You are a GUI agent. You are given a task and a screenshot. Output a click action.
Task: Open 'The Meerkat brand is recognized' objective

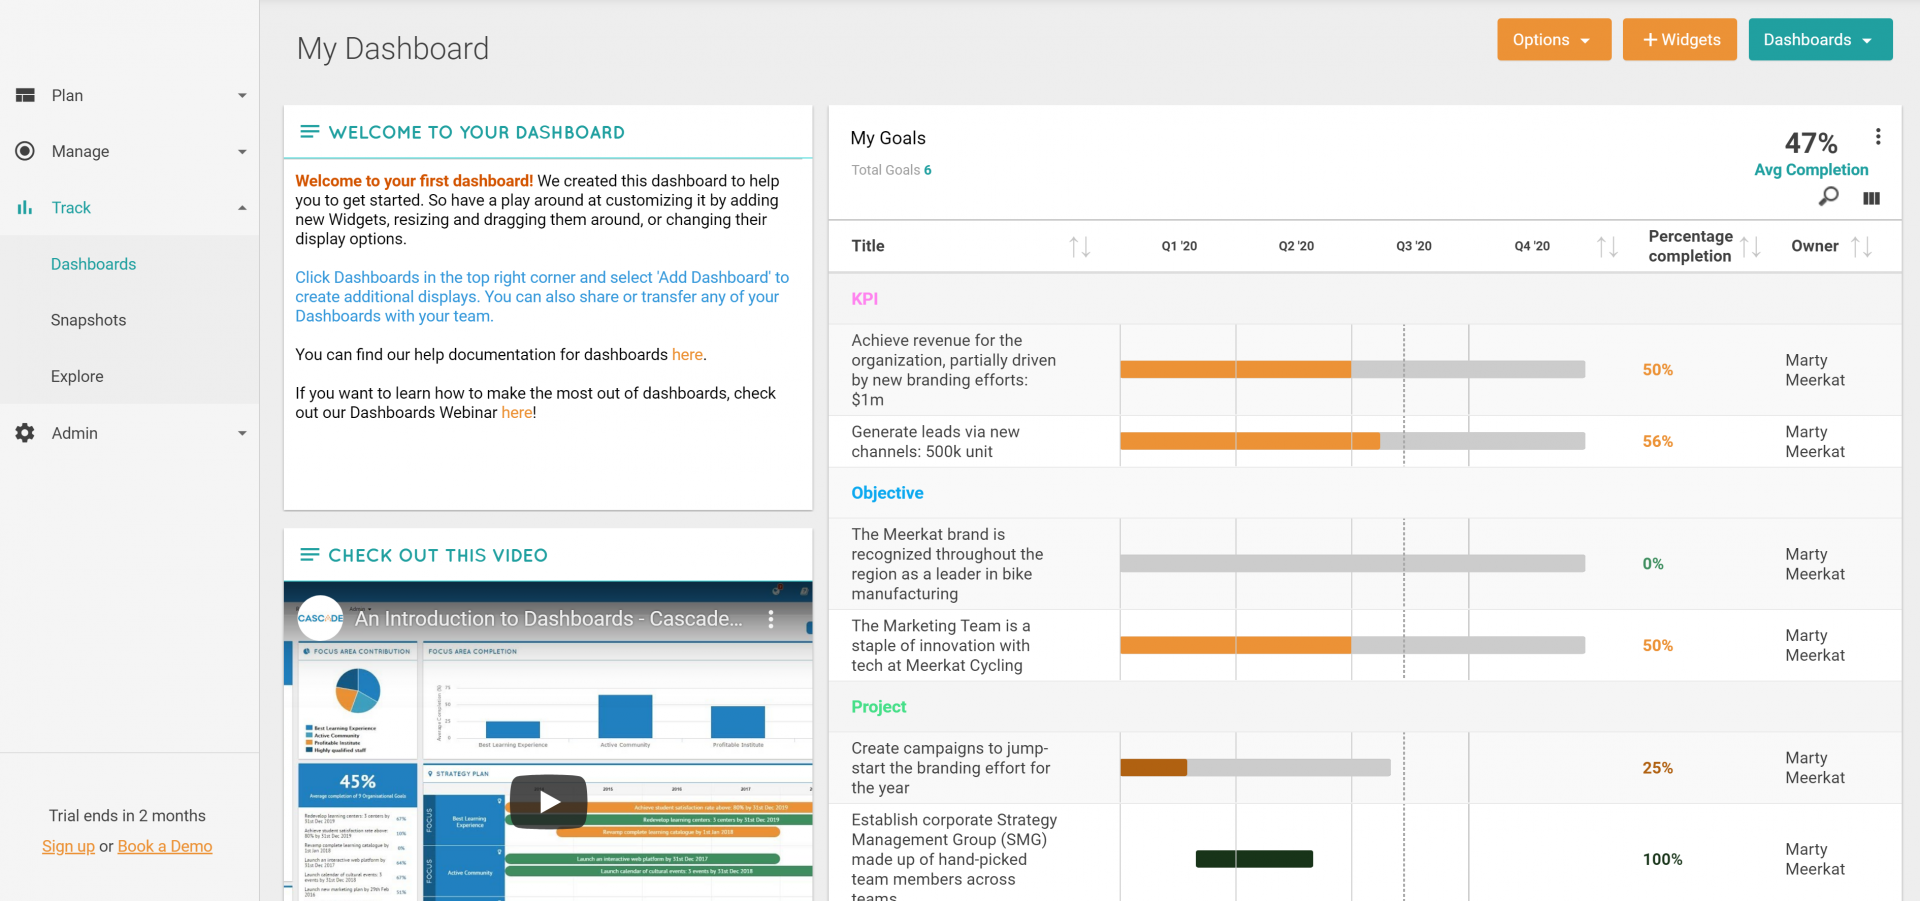(x=947, y=564)
